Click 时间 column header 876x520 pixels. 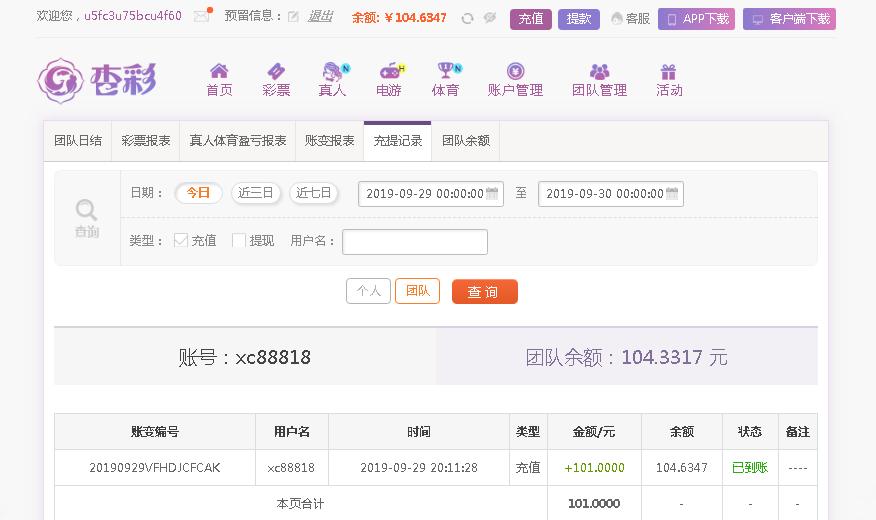pyautogui.click(x=419, y=432)
